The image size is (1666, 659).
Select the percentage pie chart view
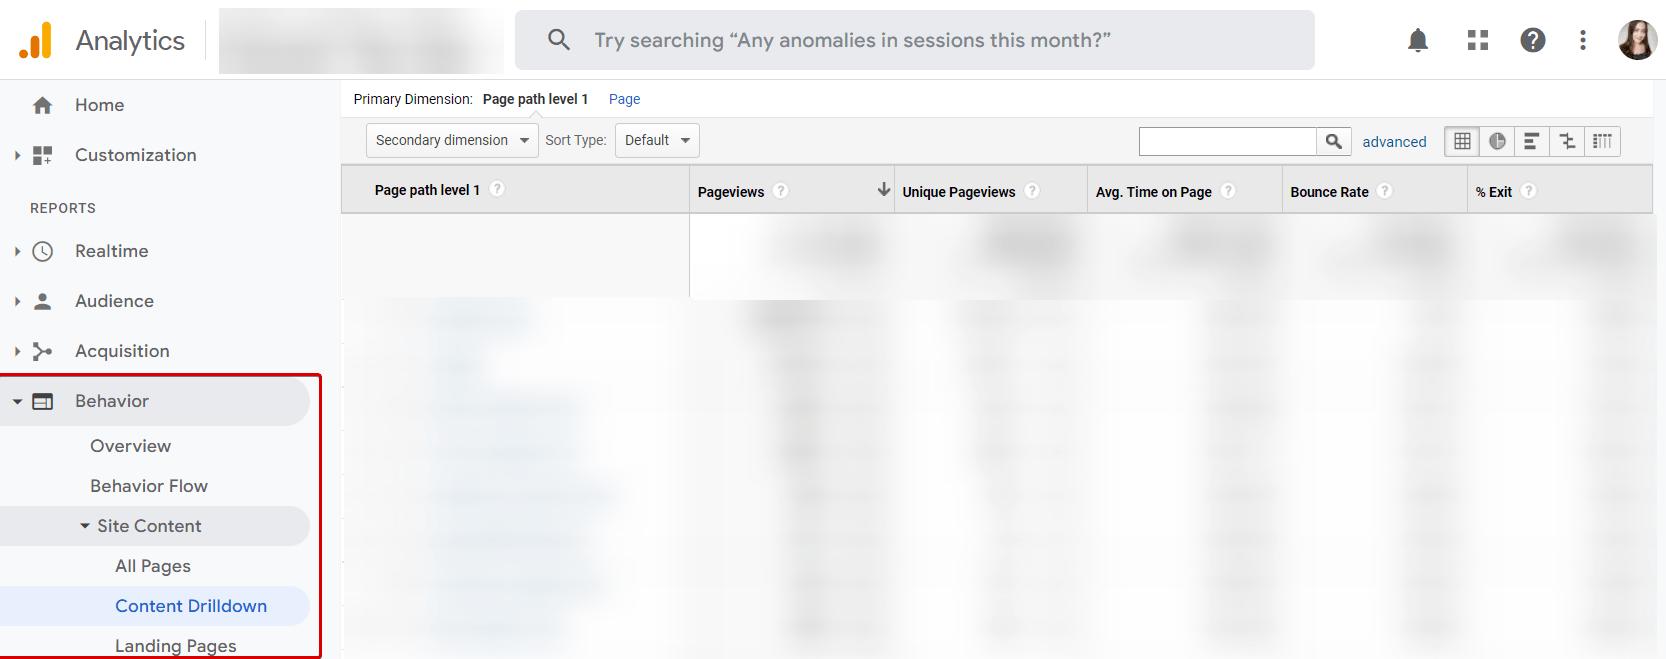click(1496, 141)
